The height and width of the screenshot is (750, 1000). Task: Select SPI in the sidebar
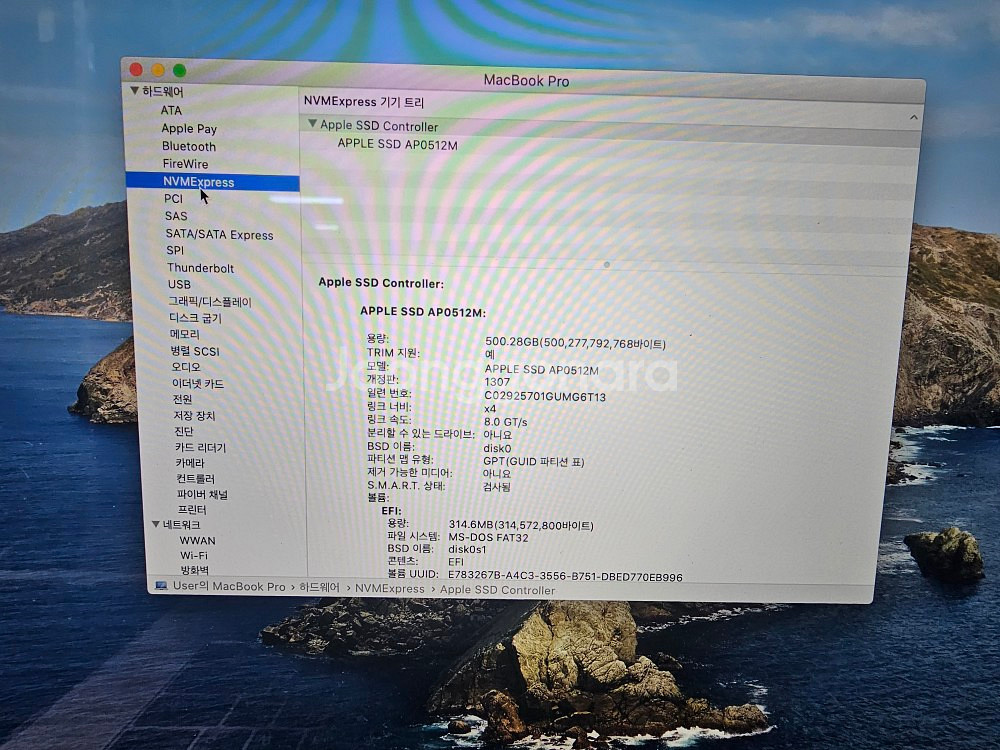coord(175,251)
